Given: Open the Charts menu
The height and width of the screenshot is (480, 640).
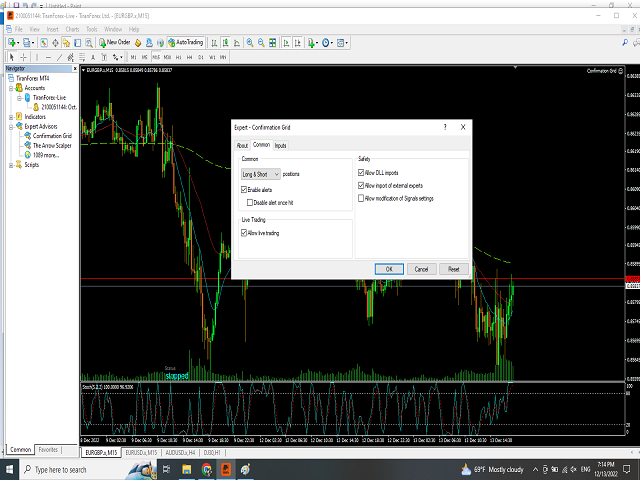Looking at the screenshot, I should [x=72, y=29].
